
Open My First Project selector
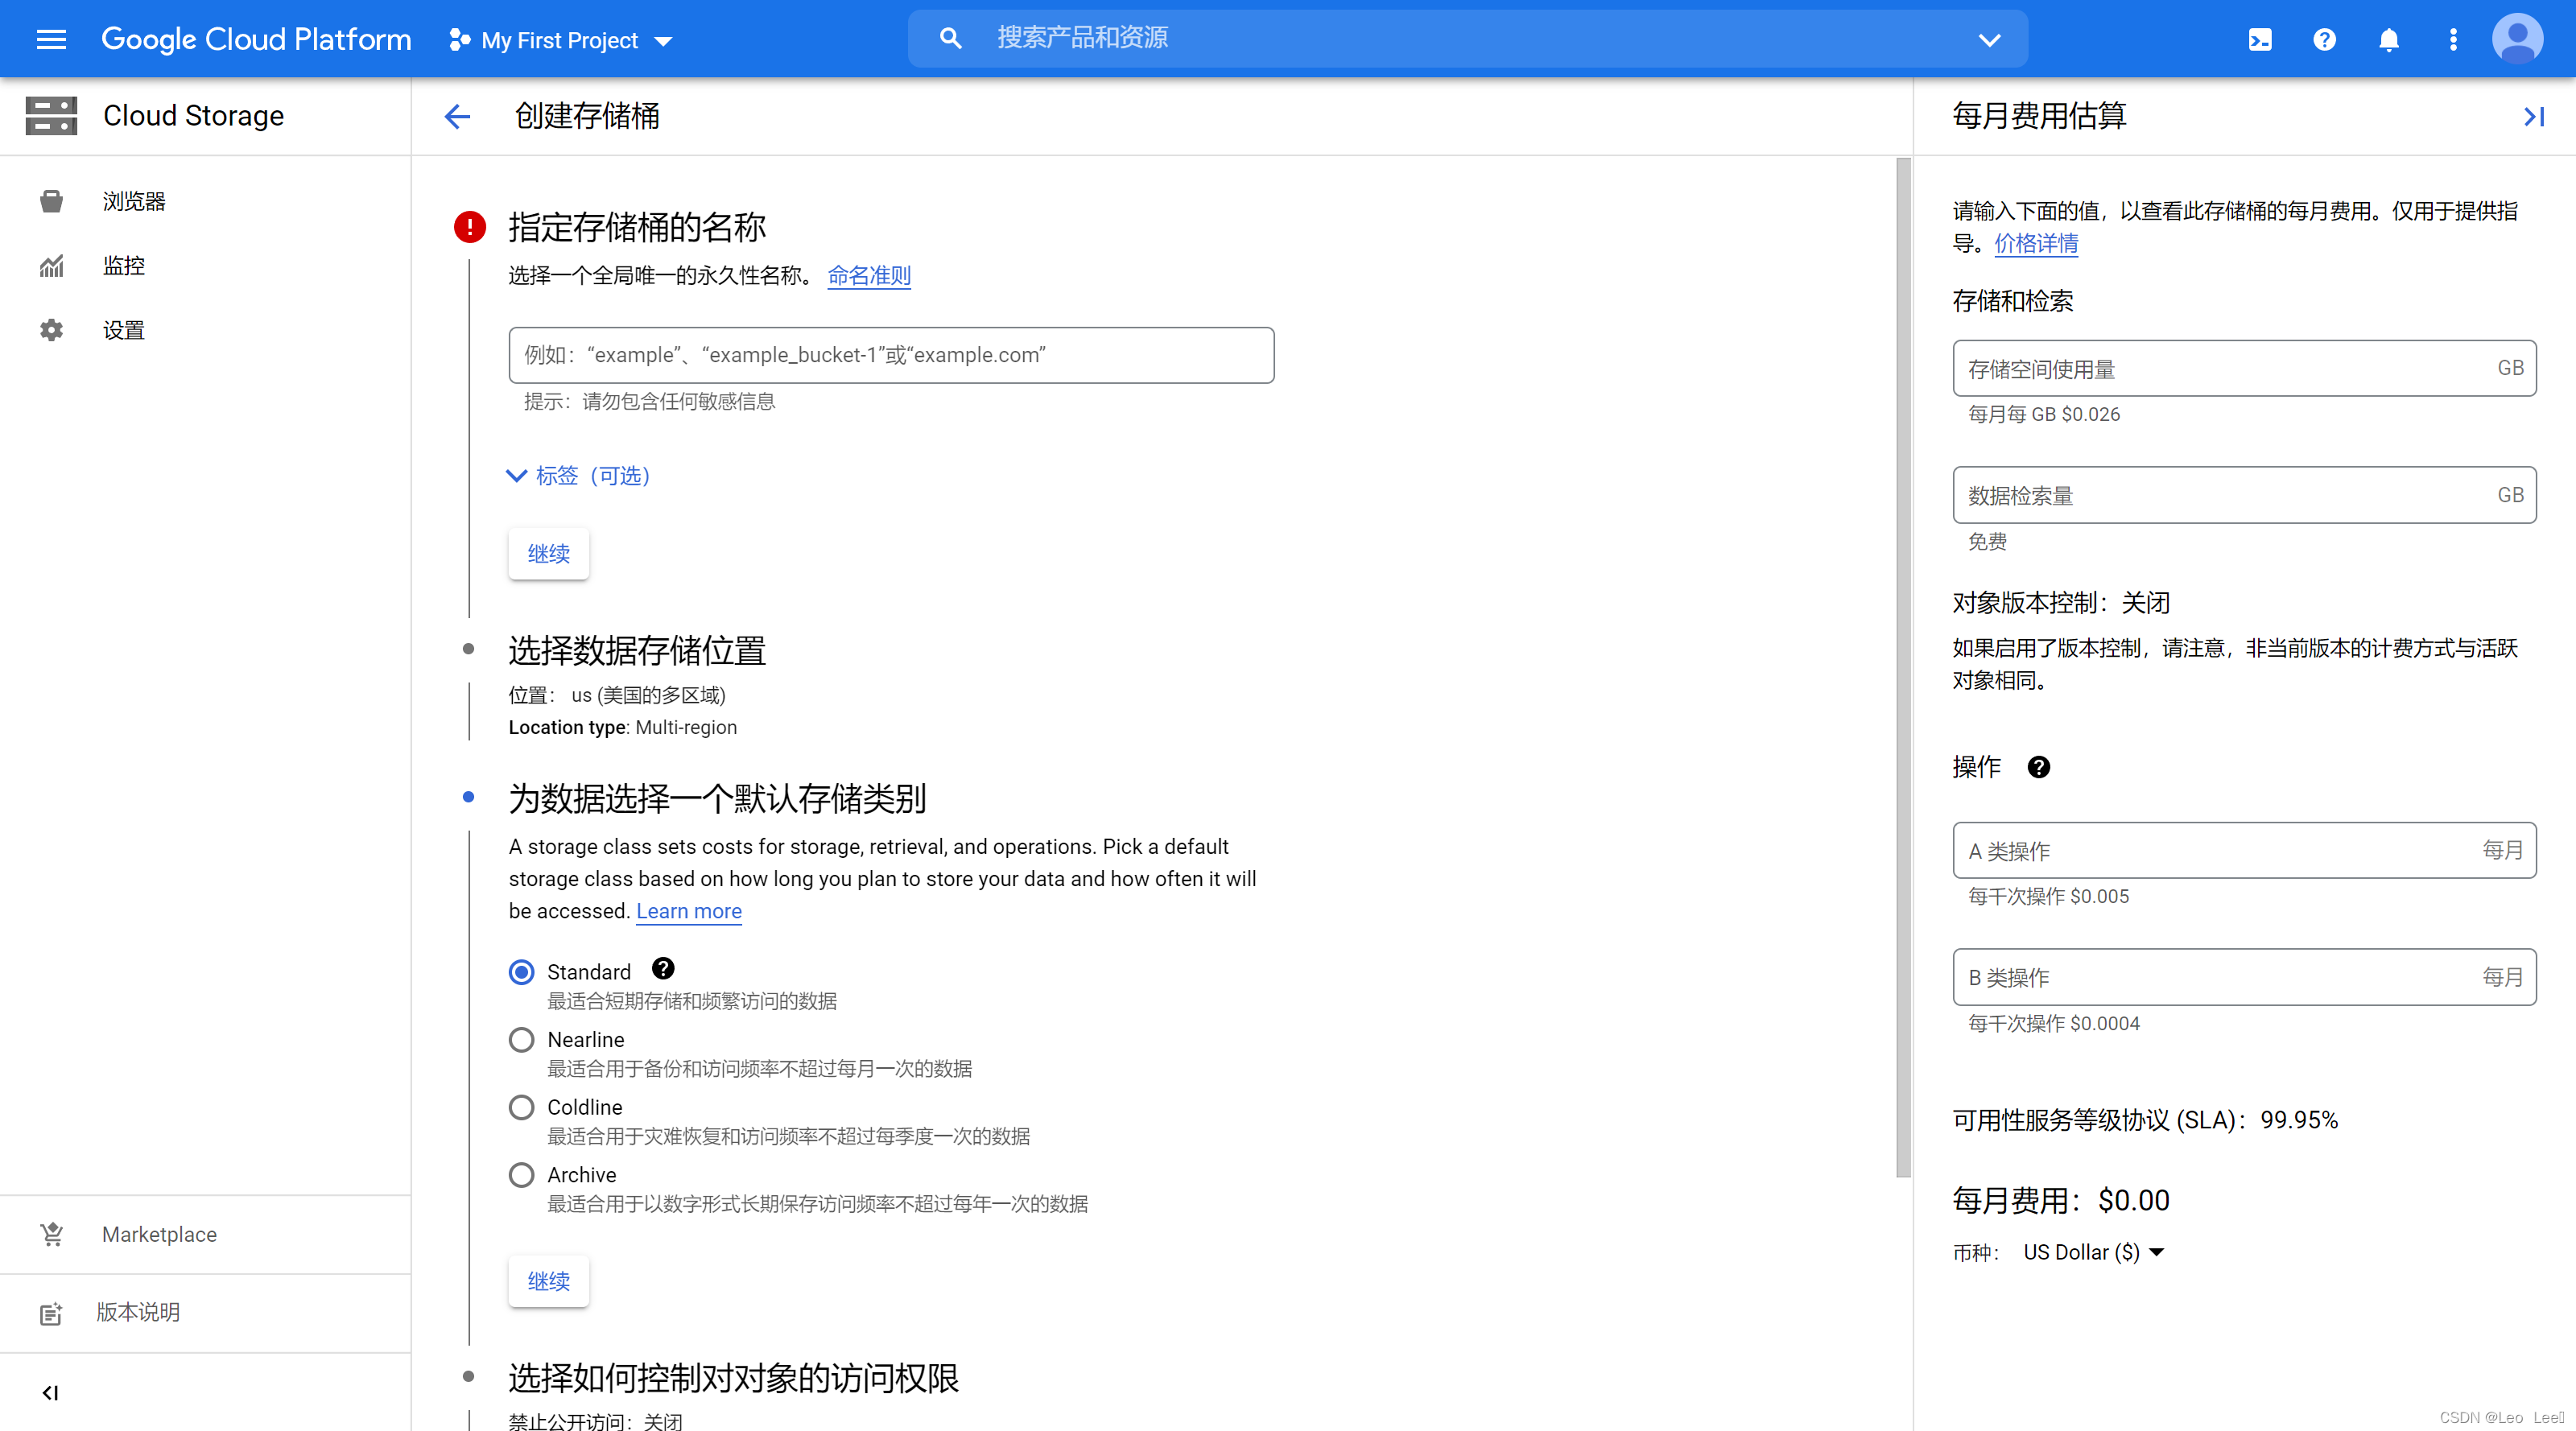point(561,40)
